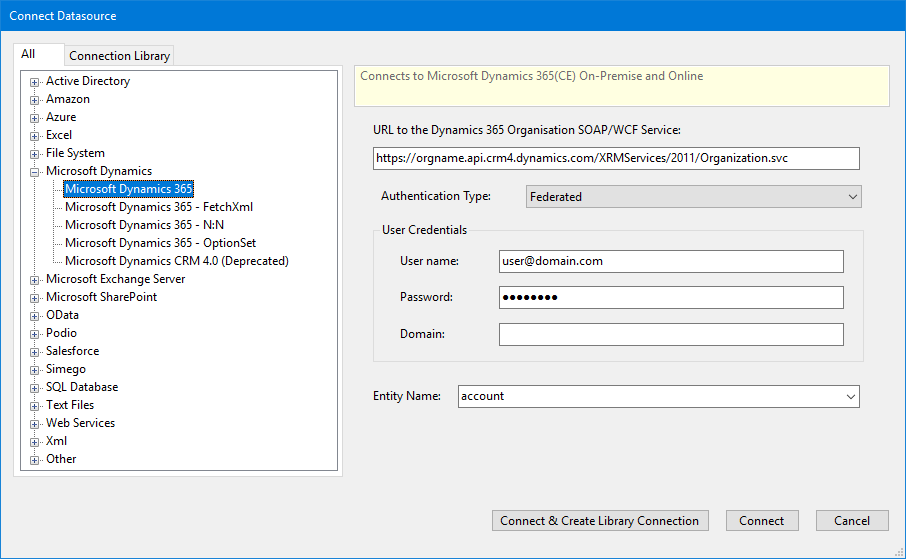Expand the SQL Database node
Viewport: 906px width, 559px height.
[x=35, y=388]
